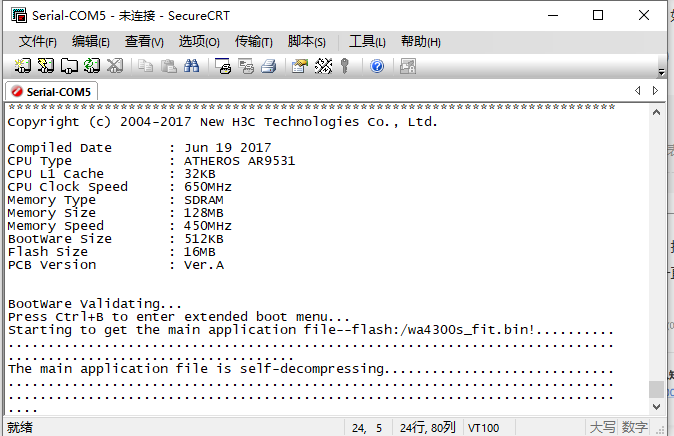Select the Serial-COM5 session tab
This screenshot has height=436, width=674.
[x=51, y=92]
